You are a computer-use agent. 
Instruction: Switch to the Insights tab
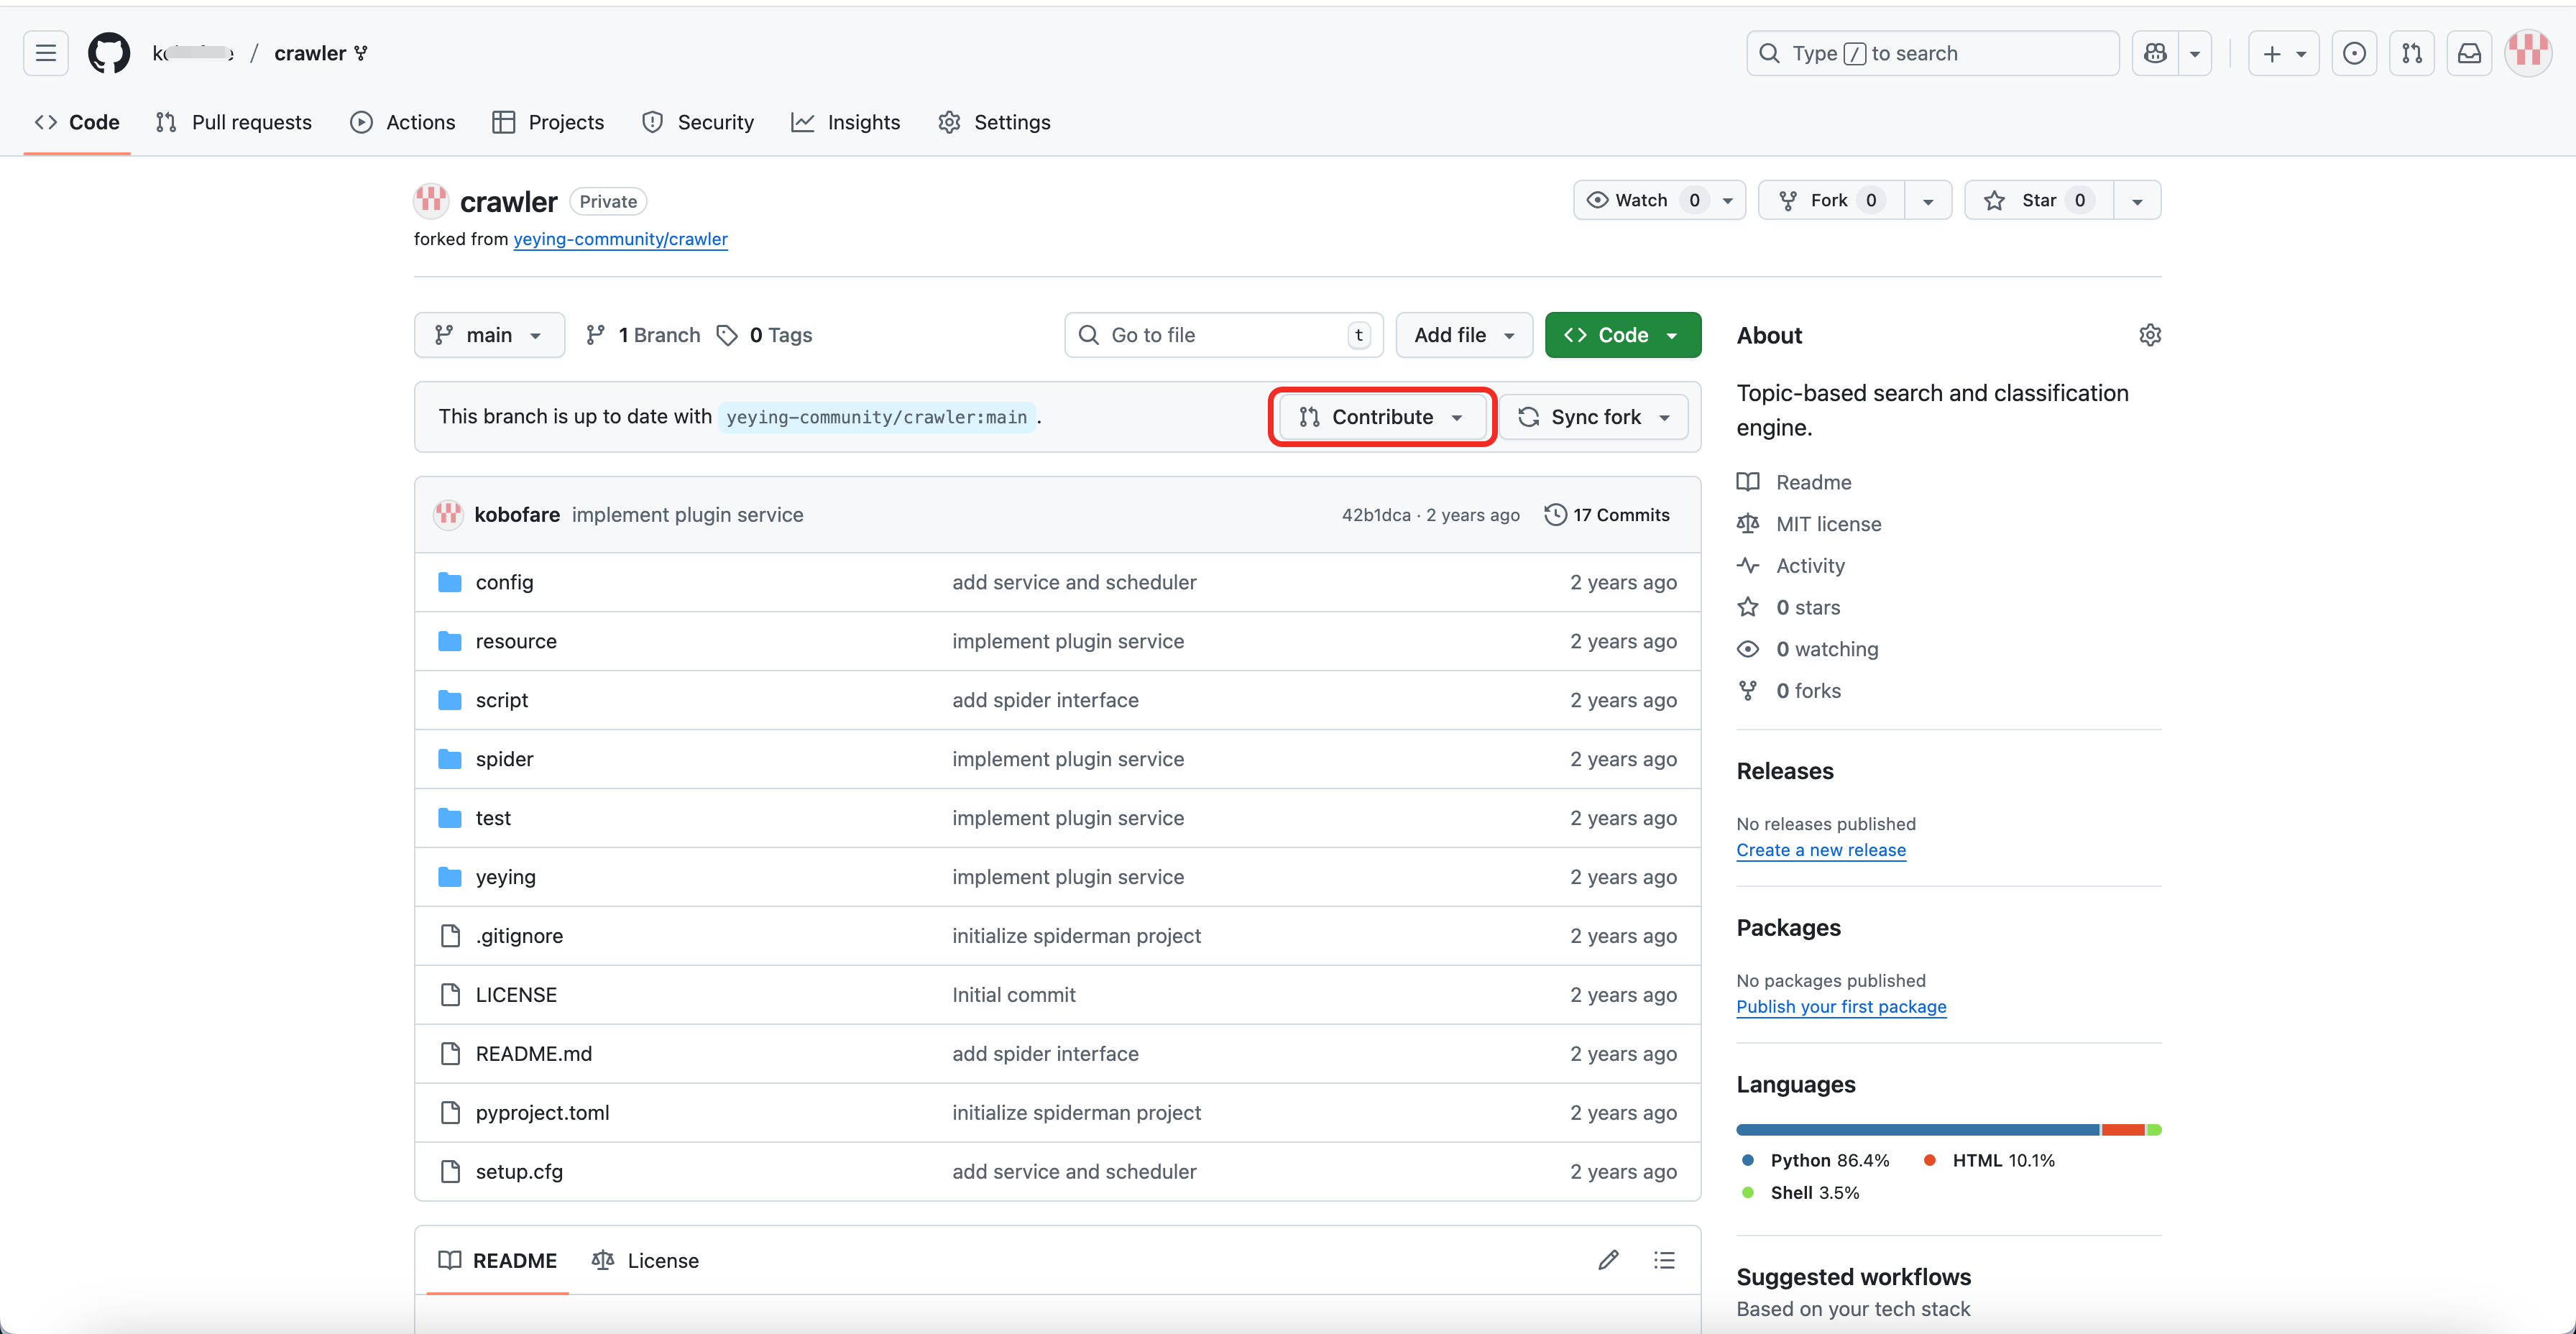click(x=846, y=122)
